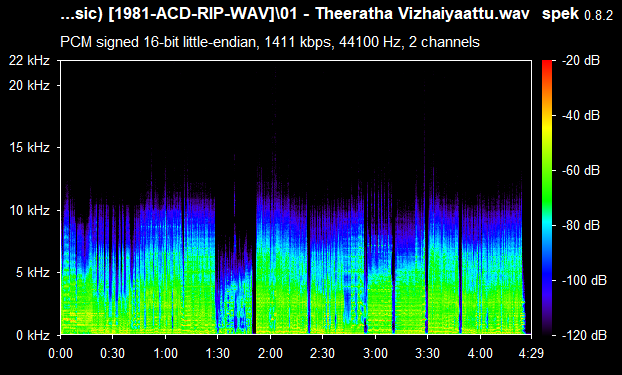Image resolution: width=622 pixels, height=375 pixels.
Task: Click the 10 kHz frequency label
Action: [29, 210]
